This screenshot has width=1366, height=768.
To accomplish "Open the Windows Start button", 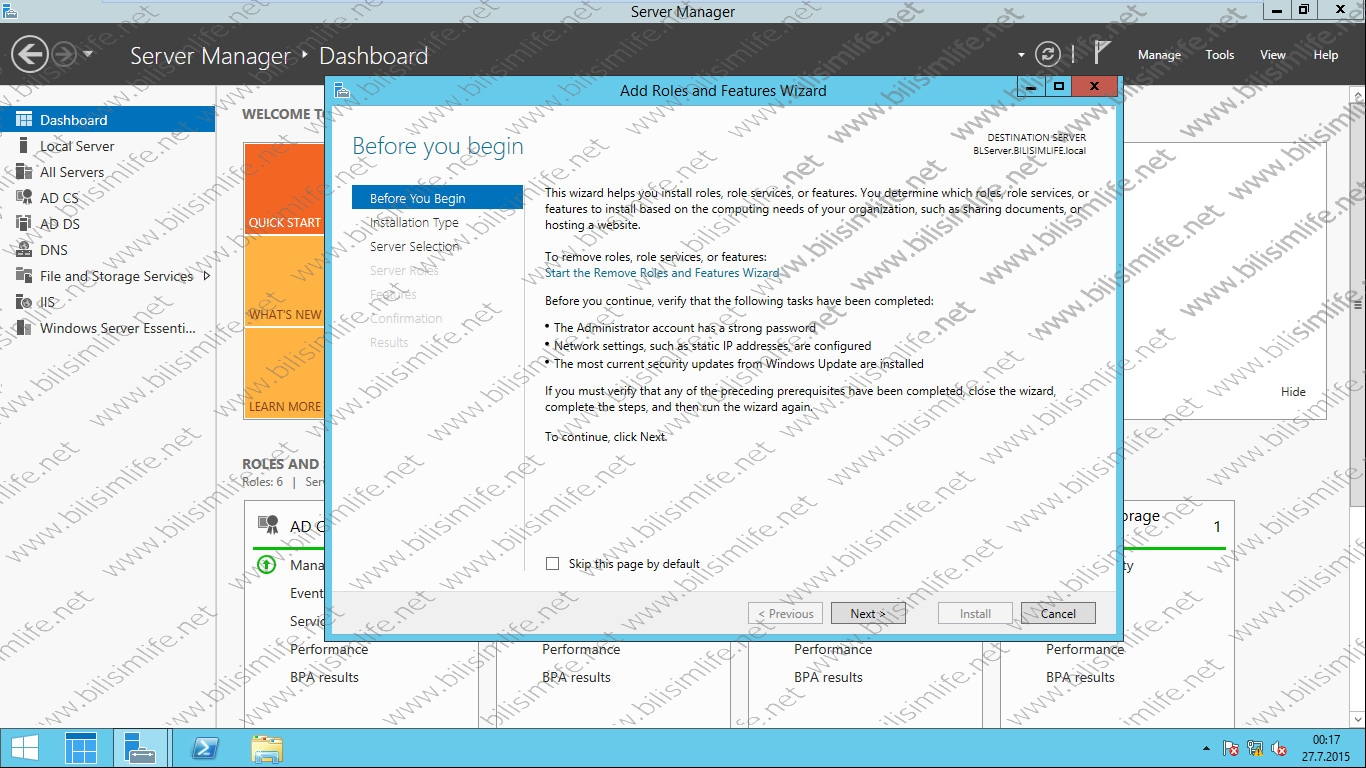I will [26, 748].
